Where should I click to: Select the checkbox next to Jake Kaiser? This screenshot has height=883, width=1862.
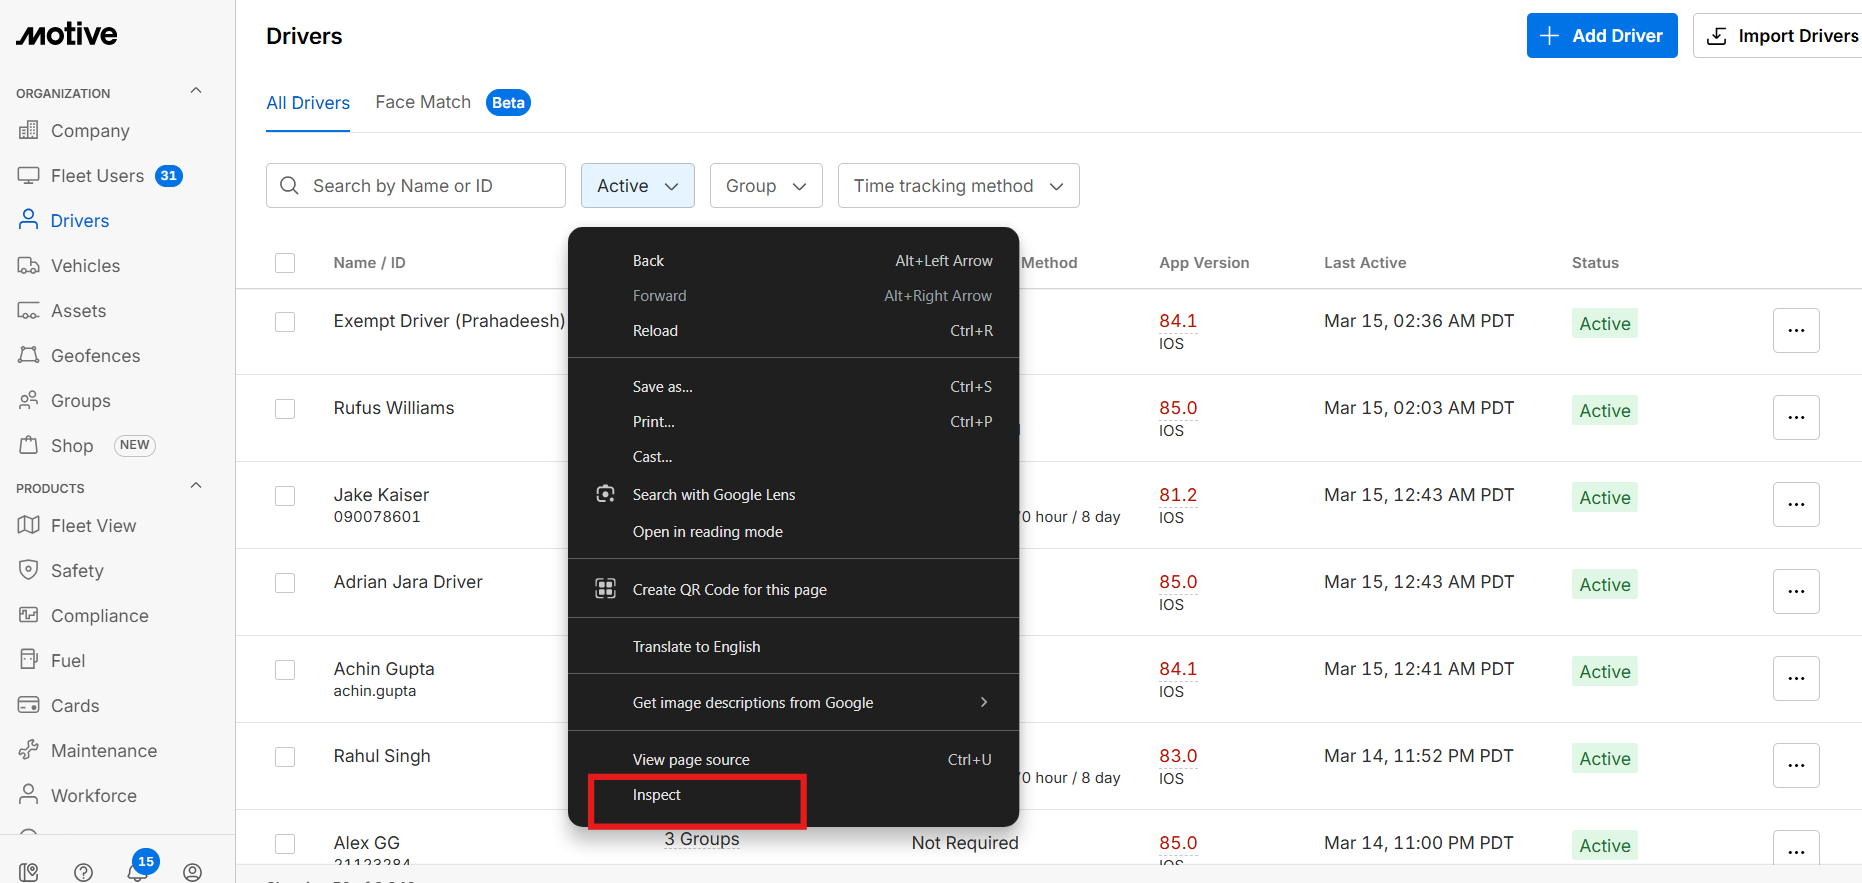[x=285, y=496]
